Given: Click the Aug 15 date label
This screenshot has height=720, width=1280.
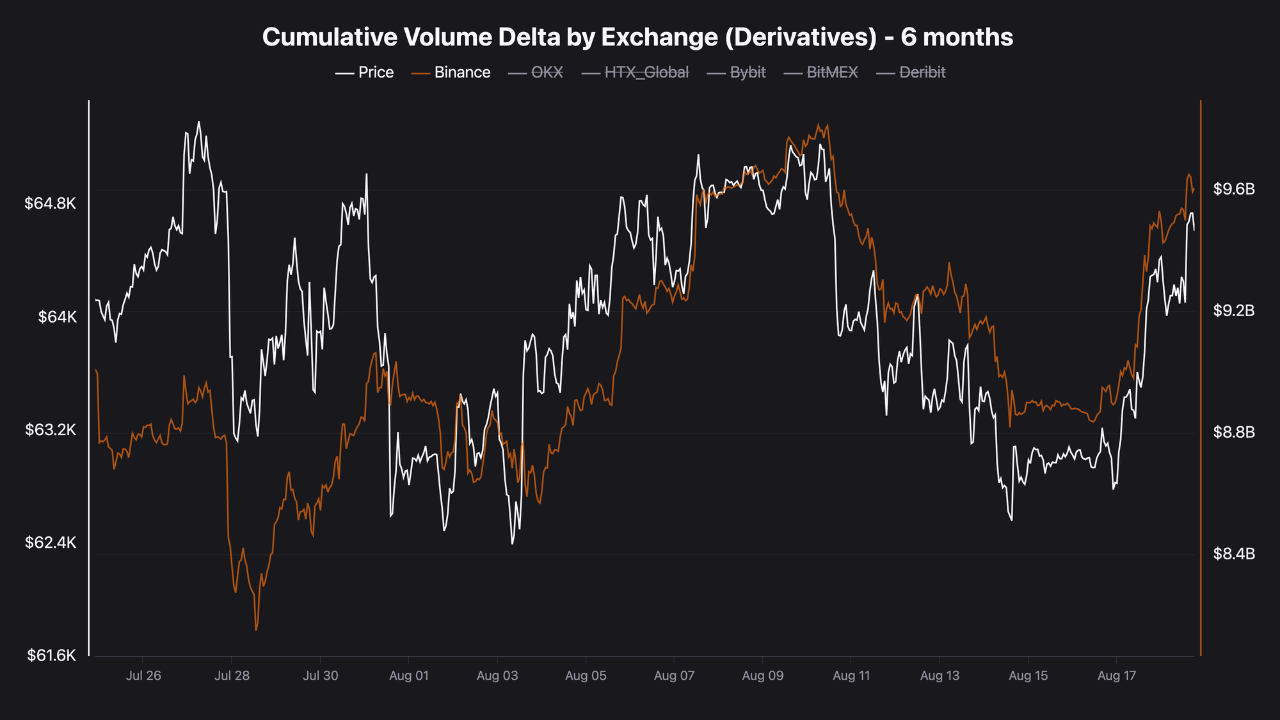Looking at the screenshot, I should 1028,676.
